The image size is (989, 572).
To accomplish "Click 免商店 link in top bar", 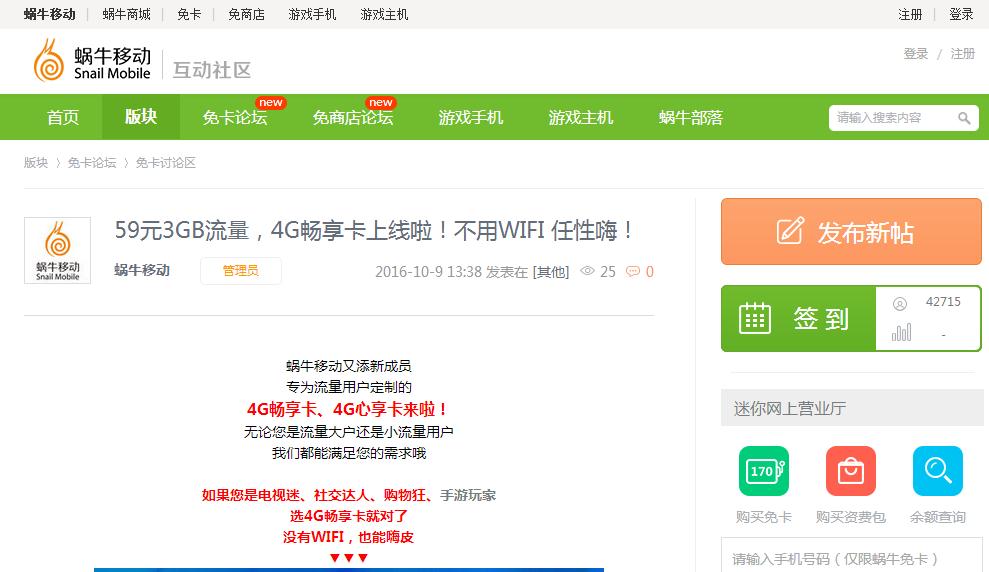I will (246, 14).
